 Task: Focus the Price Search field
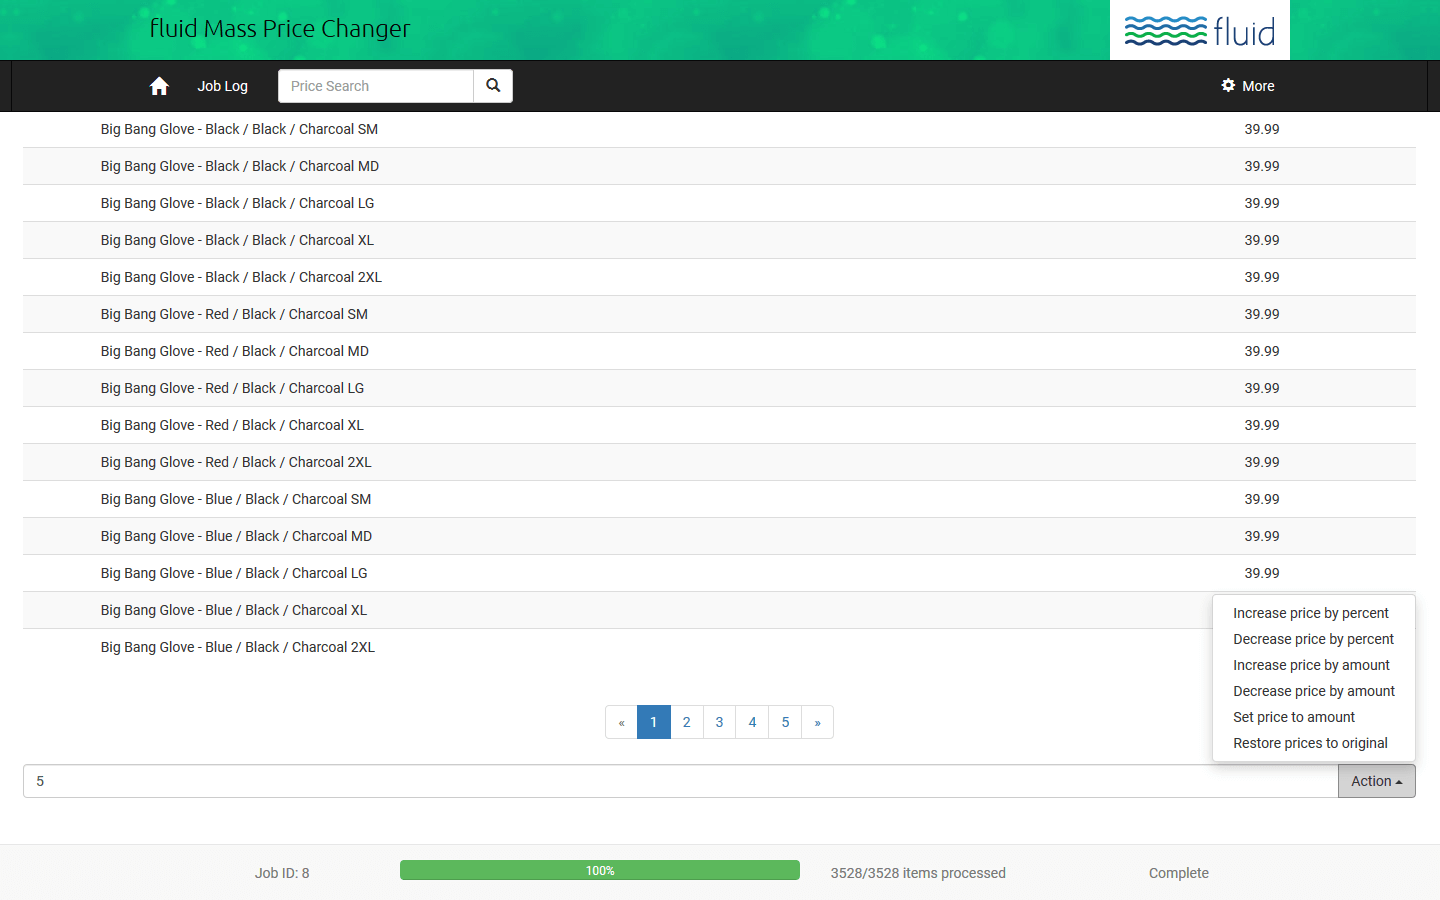(376, 86)
